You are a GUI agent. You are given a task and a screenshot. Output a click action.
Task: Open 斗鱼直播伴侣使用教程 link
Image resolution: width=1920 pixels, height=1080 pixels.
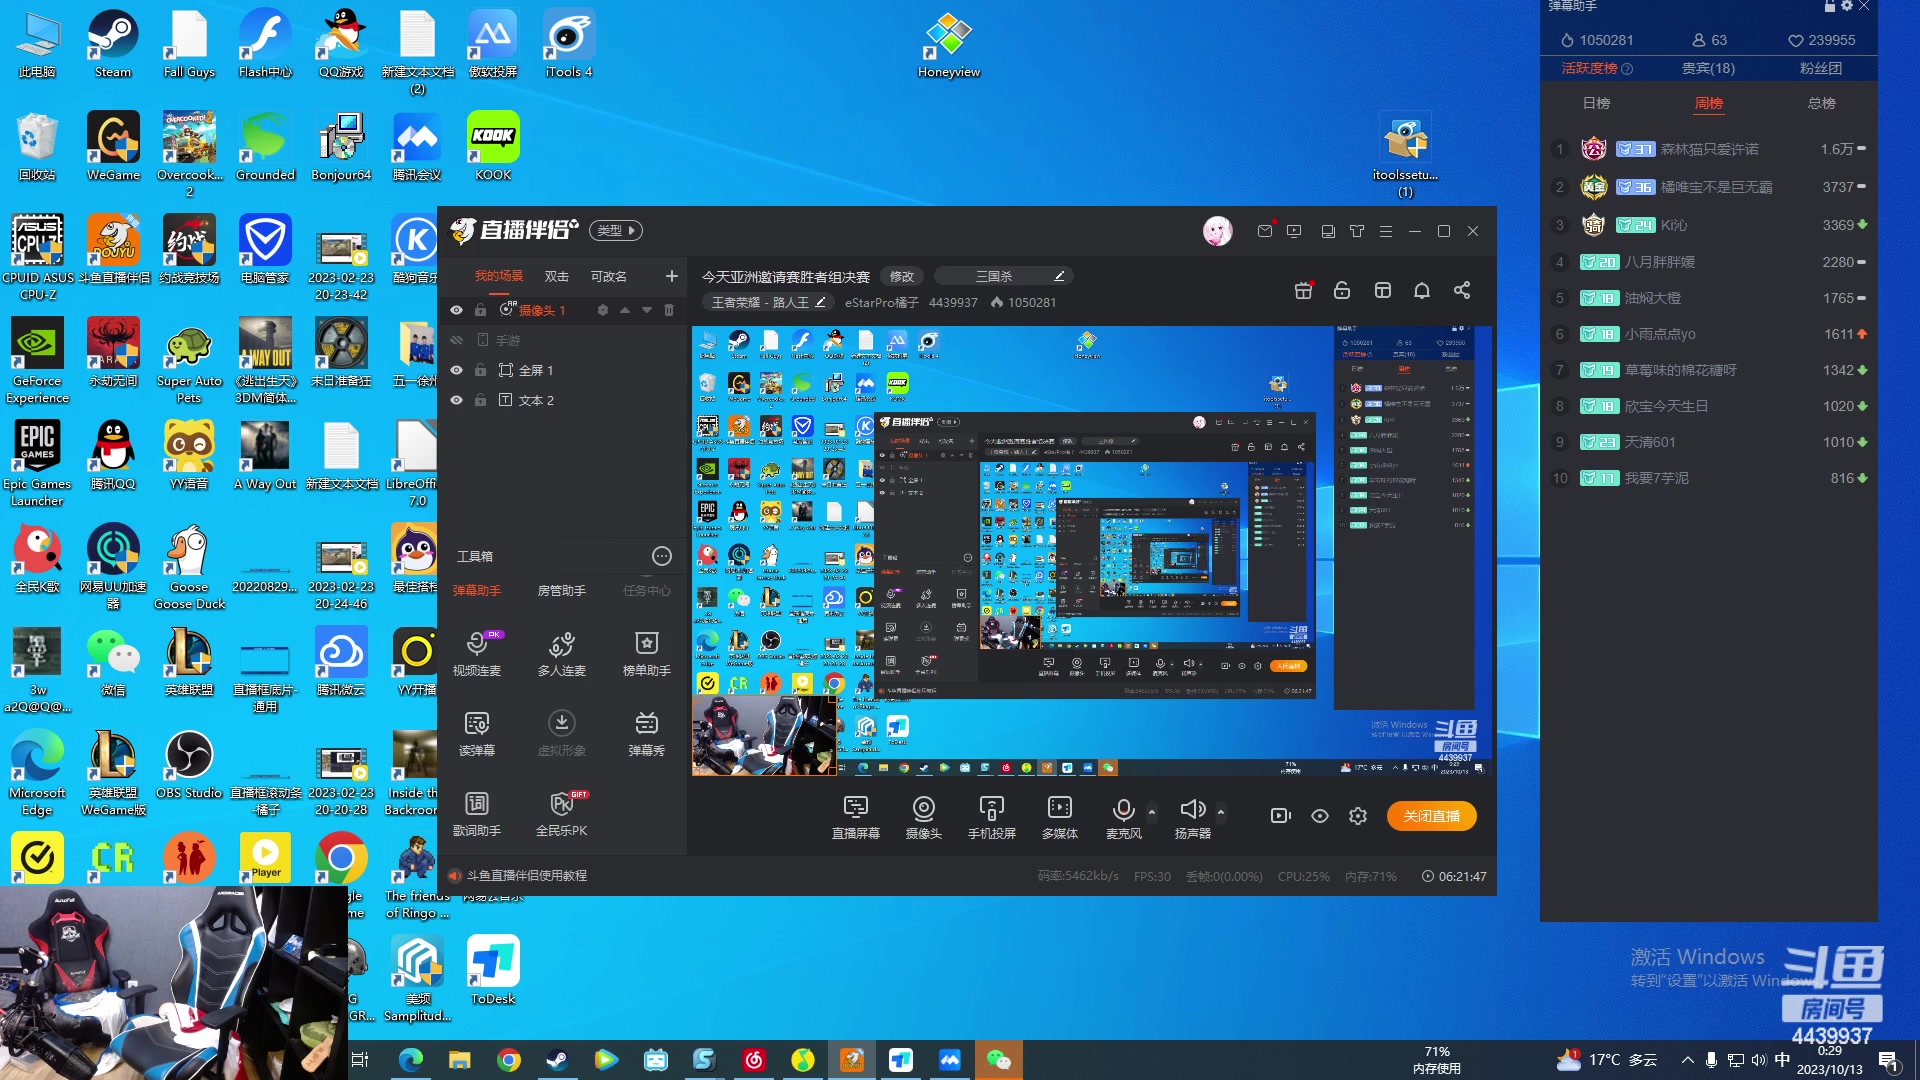pos(527,876)
